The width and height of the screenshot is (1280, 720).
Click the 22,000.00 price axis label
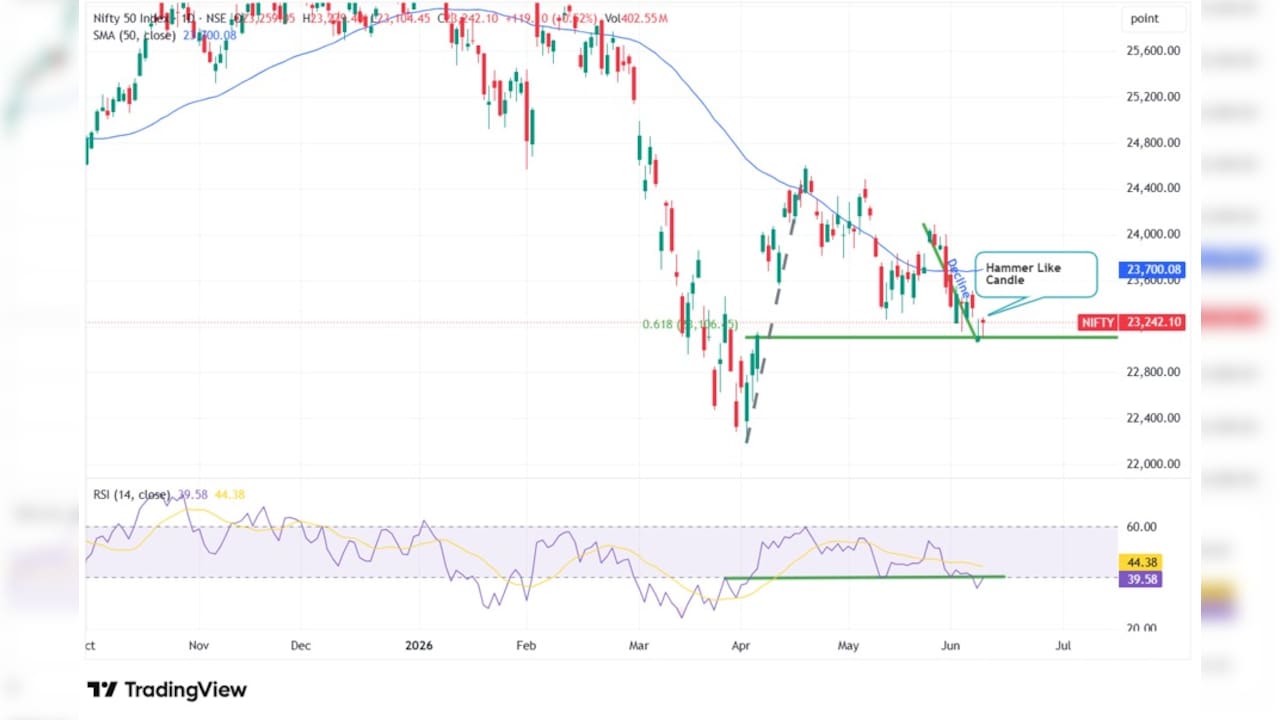[1154, 464]
